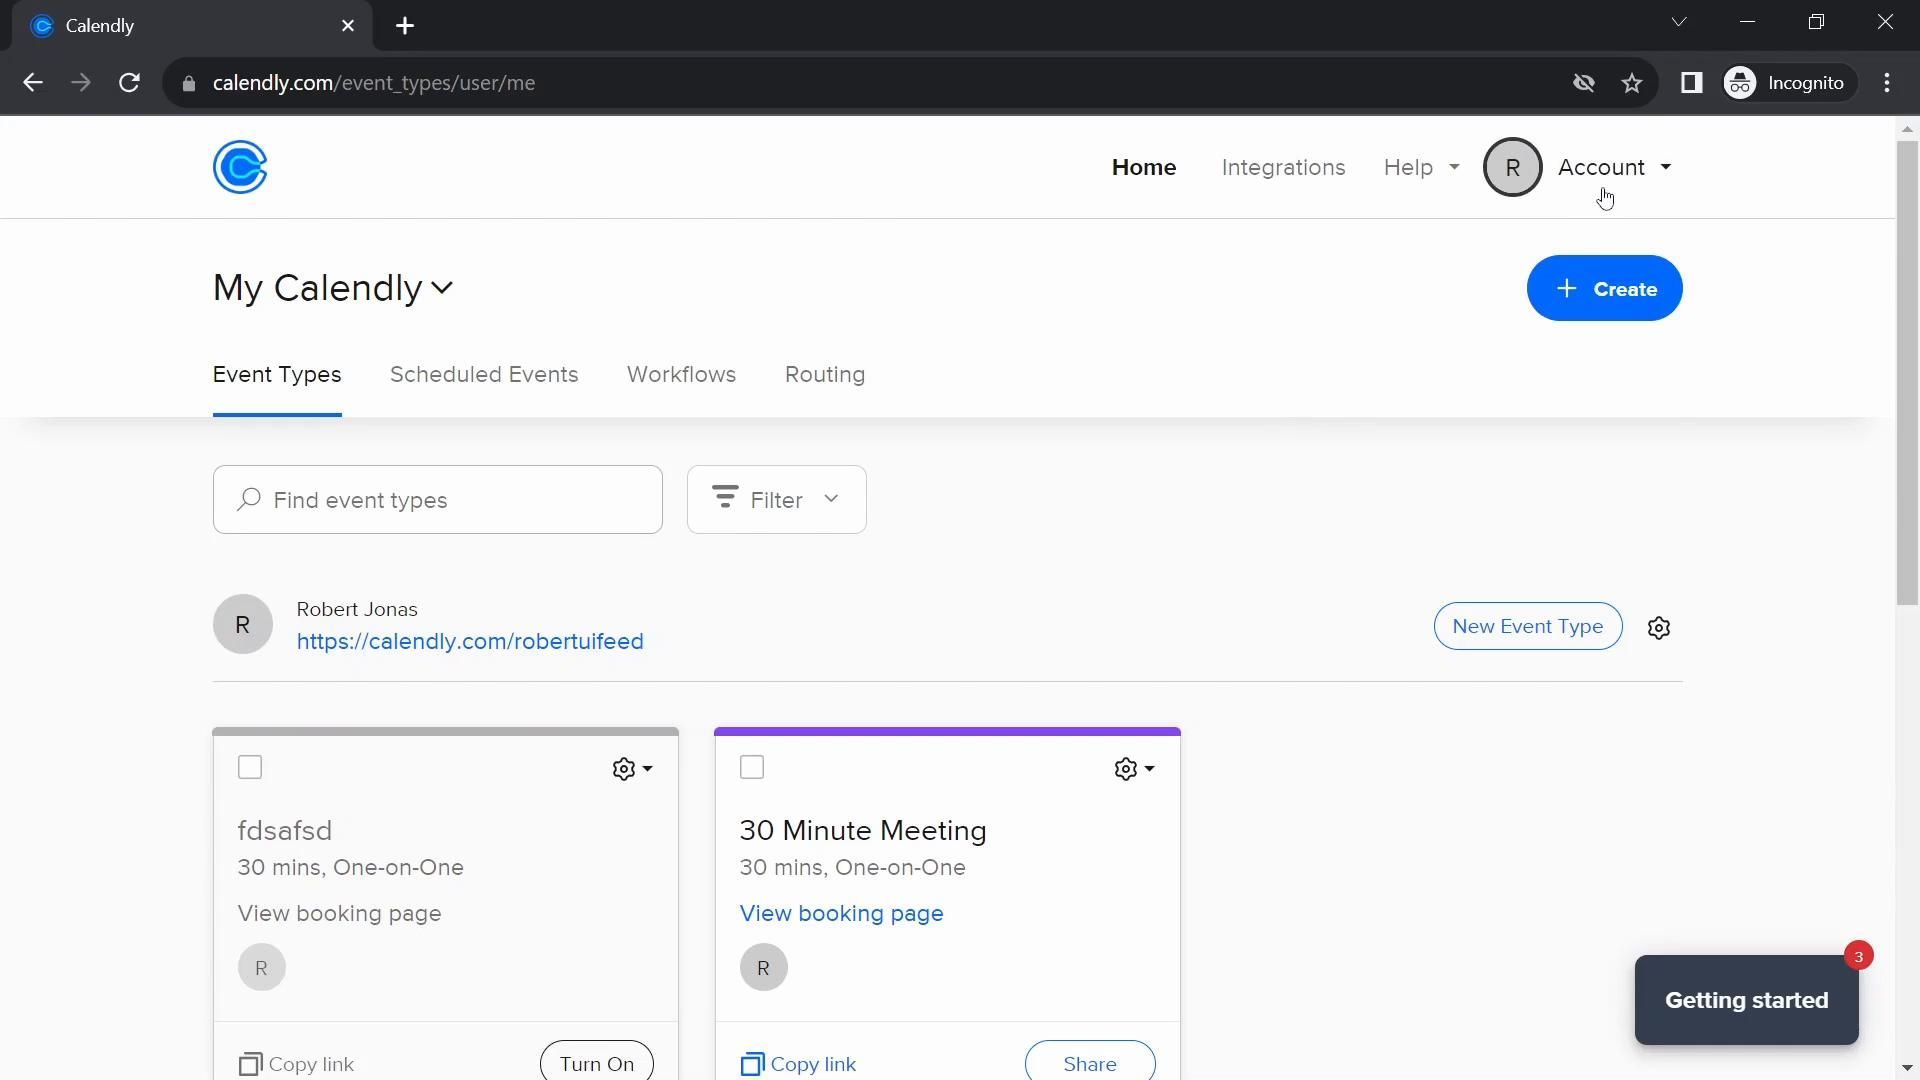The height and width of the screenshot is (1080, 1920).
Task: Reload the page in the browser
Action: coord(129,83)
